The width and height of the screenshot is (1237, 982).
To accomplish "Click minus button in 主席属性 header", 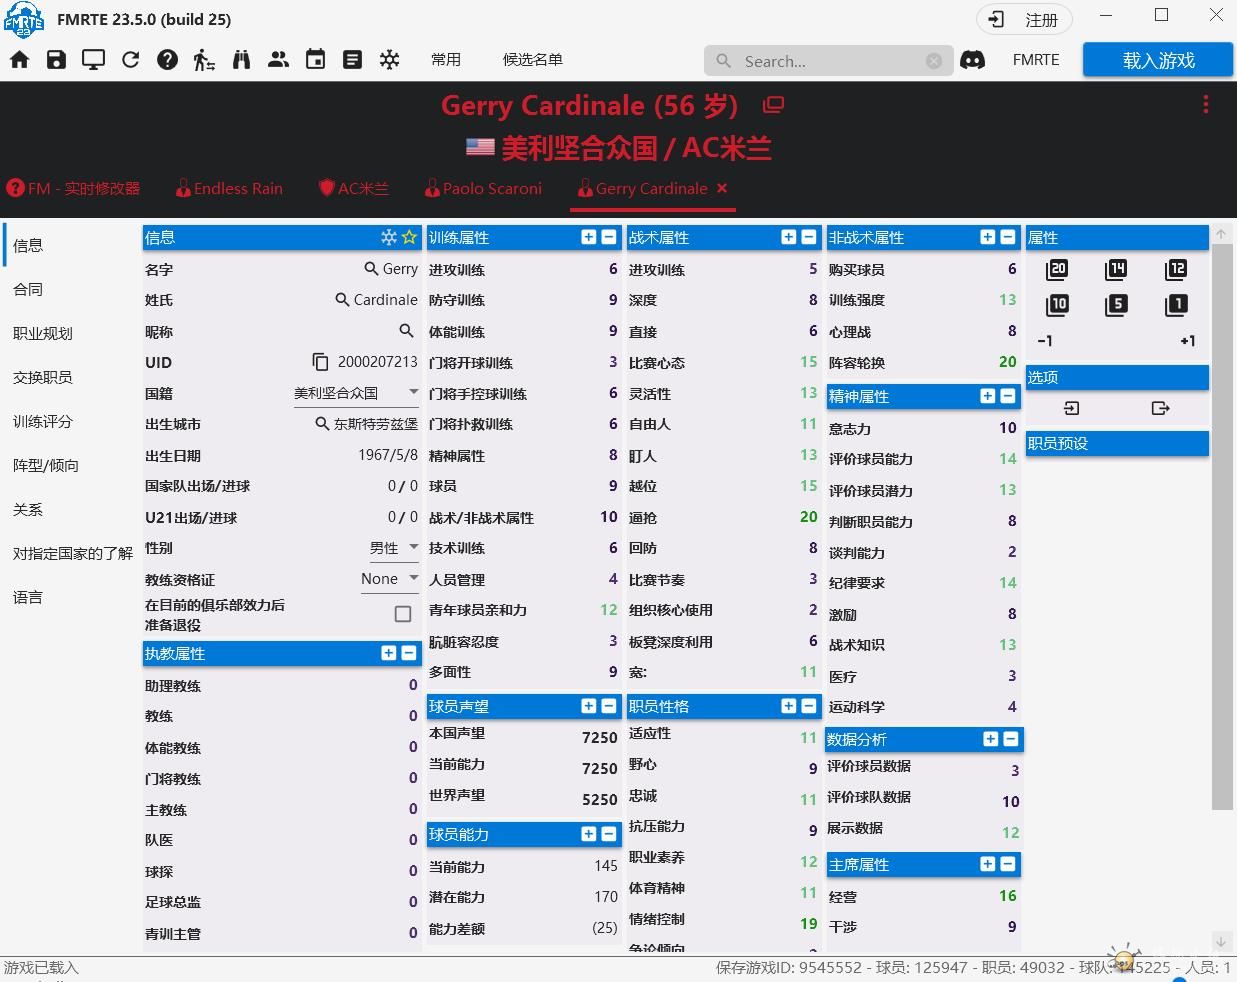I will pos(1008,864).
